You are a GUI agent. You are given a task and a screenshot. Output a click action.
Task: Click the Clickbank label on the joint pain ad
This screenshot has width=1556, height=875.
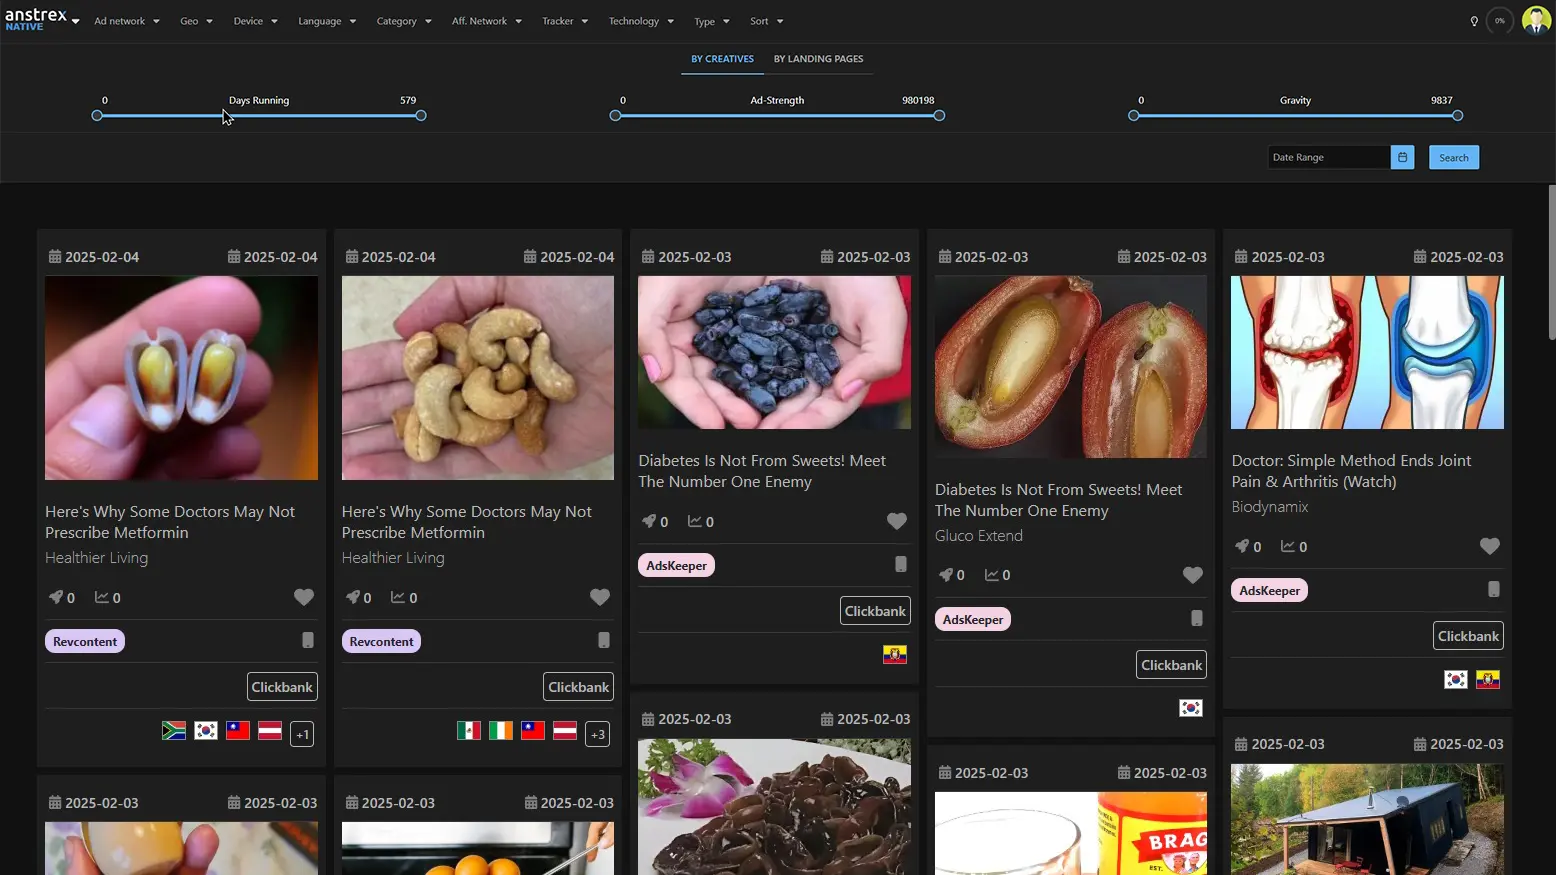click(1468, 635)
